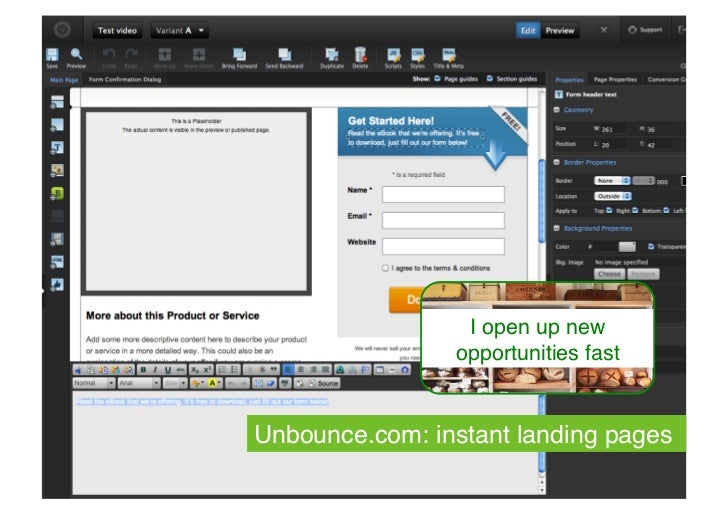Toggle border Bottom checkbox

tap(666, 210)
